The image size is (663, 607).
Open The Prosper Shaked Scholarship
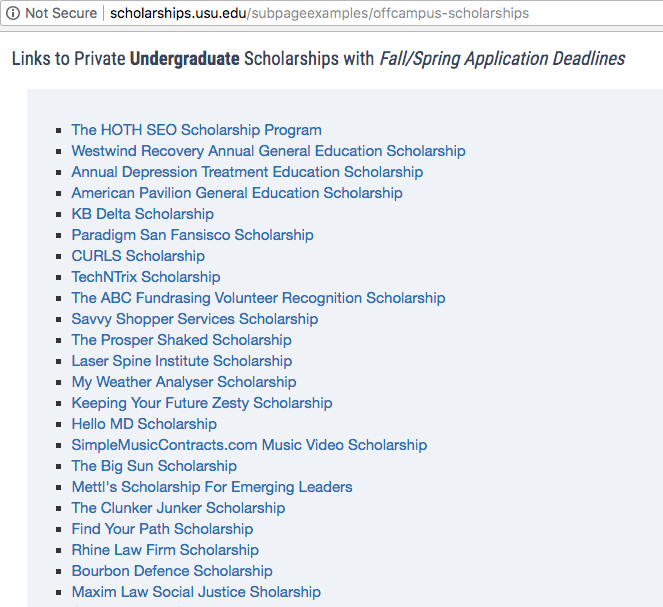181,340
